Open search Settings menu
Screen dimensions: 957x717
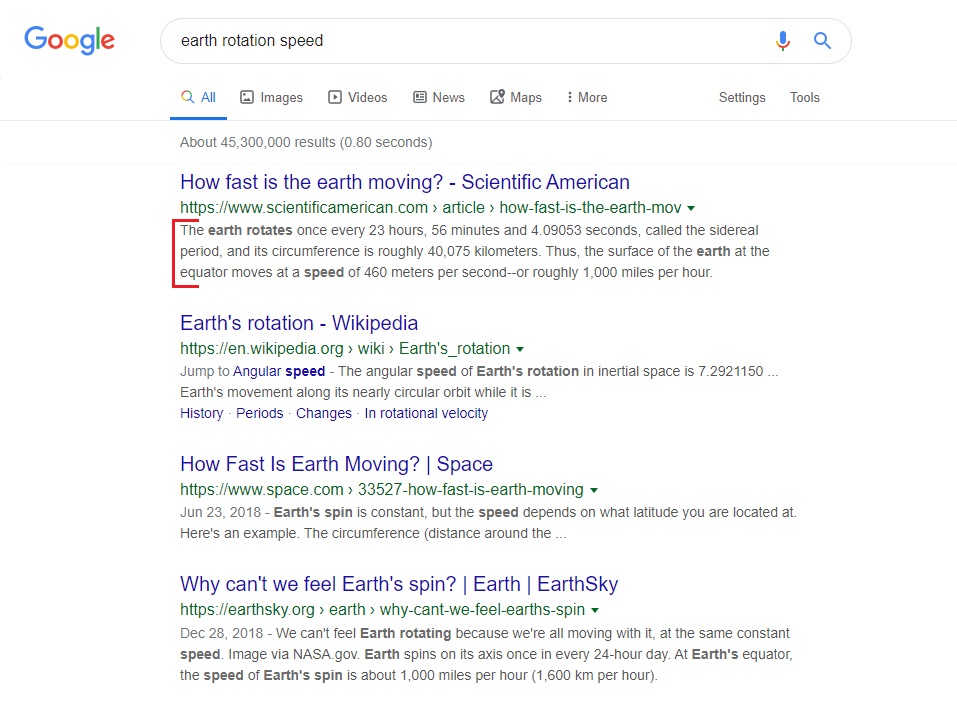pyautogui.click(x=742, y=97)
